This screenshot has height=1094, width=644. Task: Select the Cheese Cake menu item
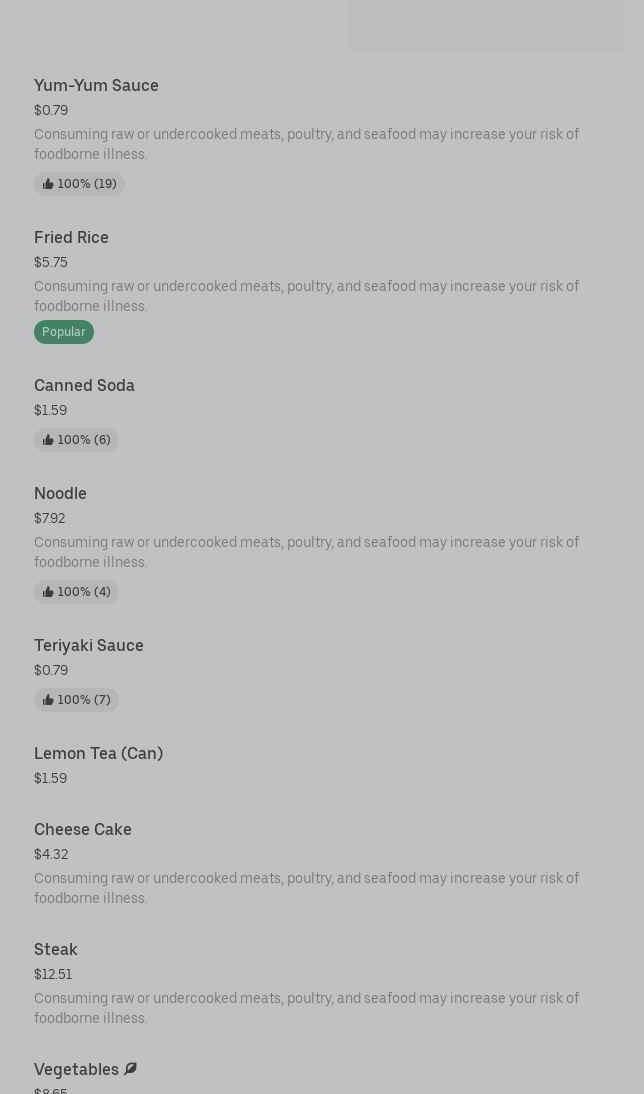point(83,830)
